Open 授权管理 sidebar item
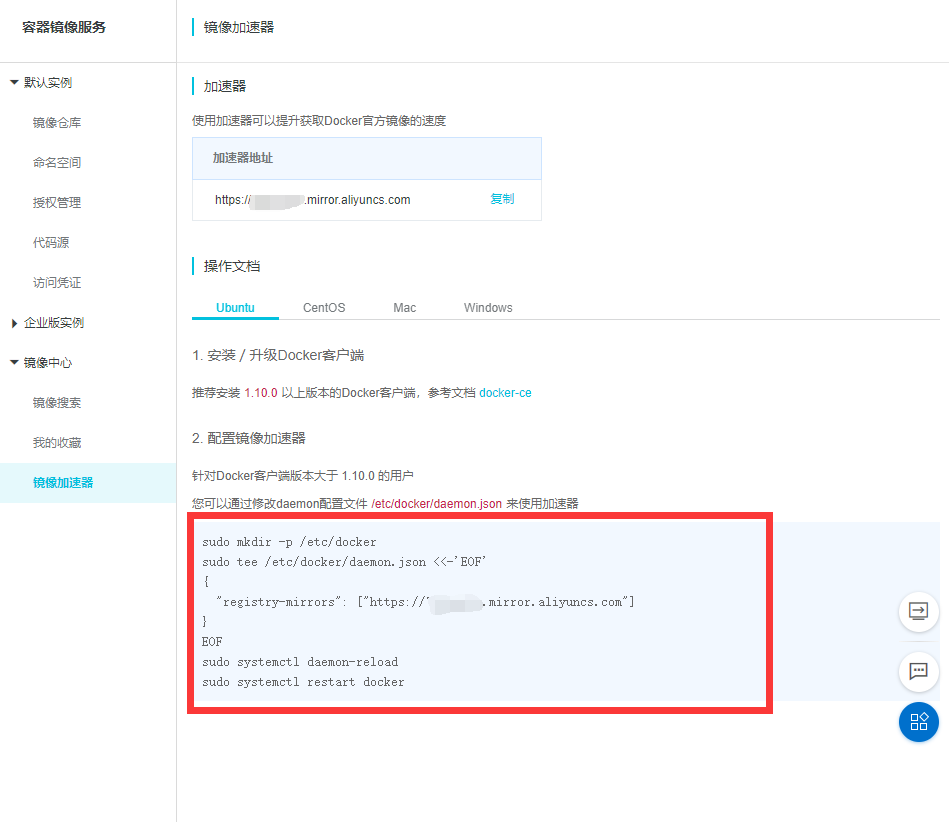The width and height of the screenshot is (949, 822). point(57,203)
